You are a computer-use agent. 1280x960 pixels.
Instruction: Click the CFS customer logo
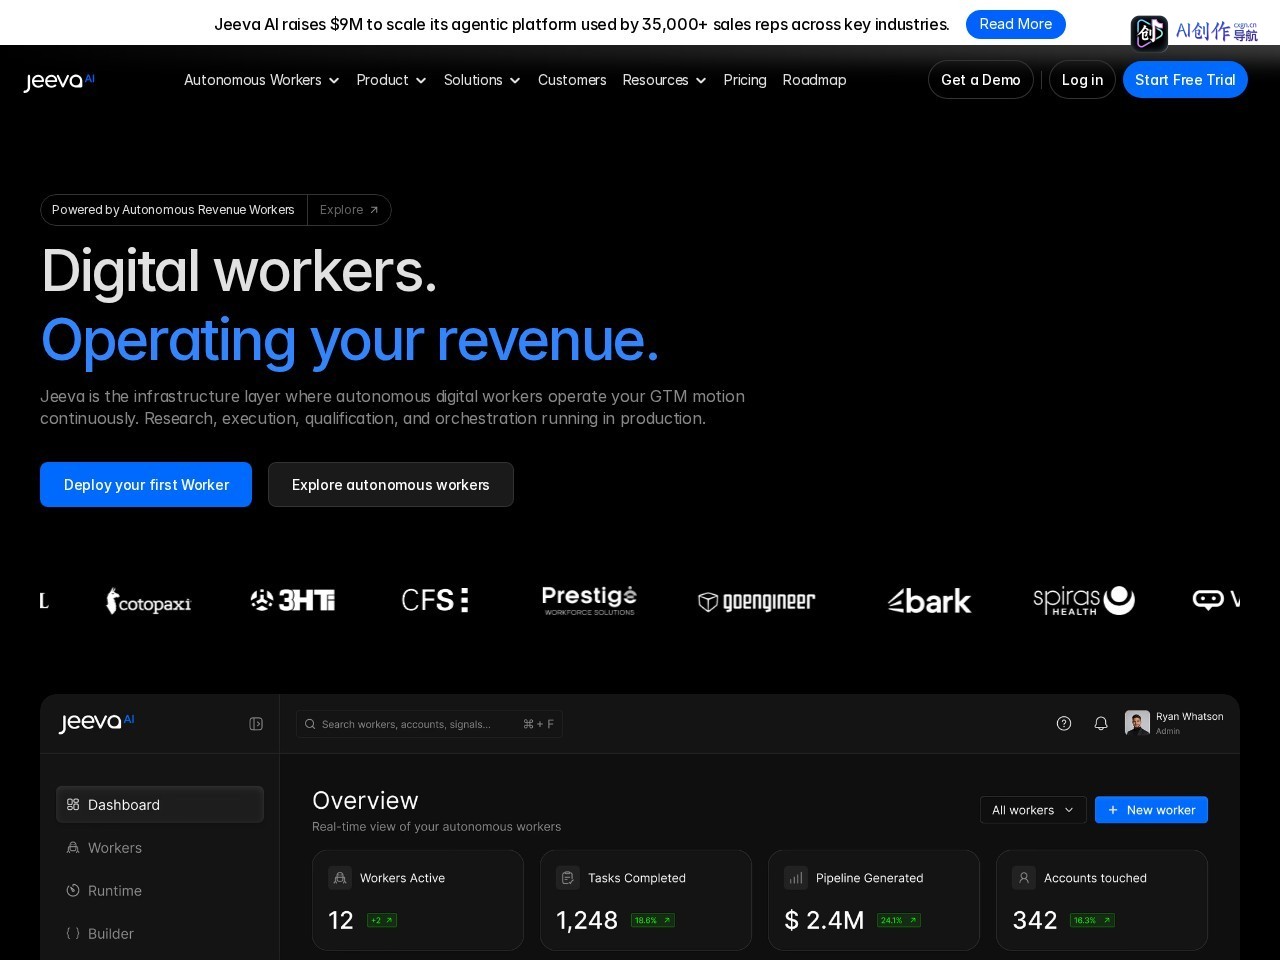pos(435,600)
